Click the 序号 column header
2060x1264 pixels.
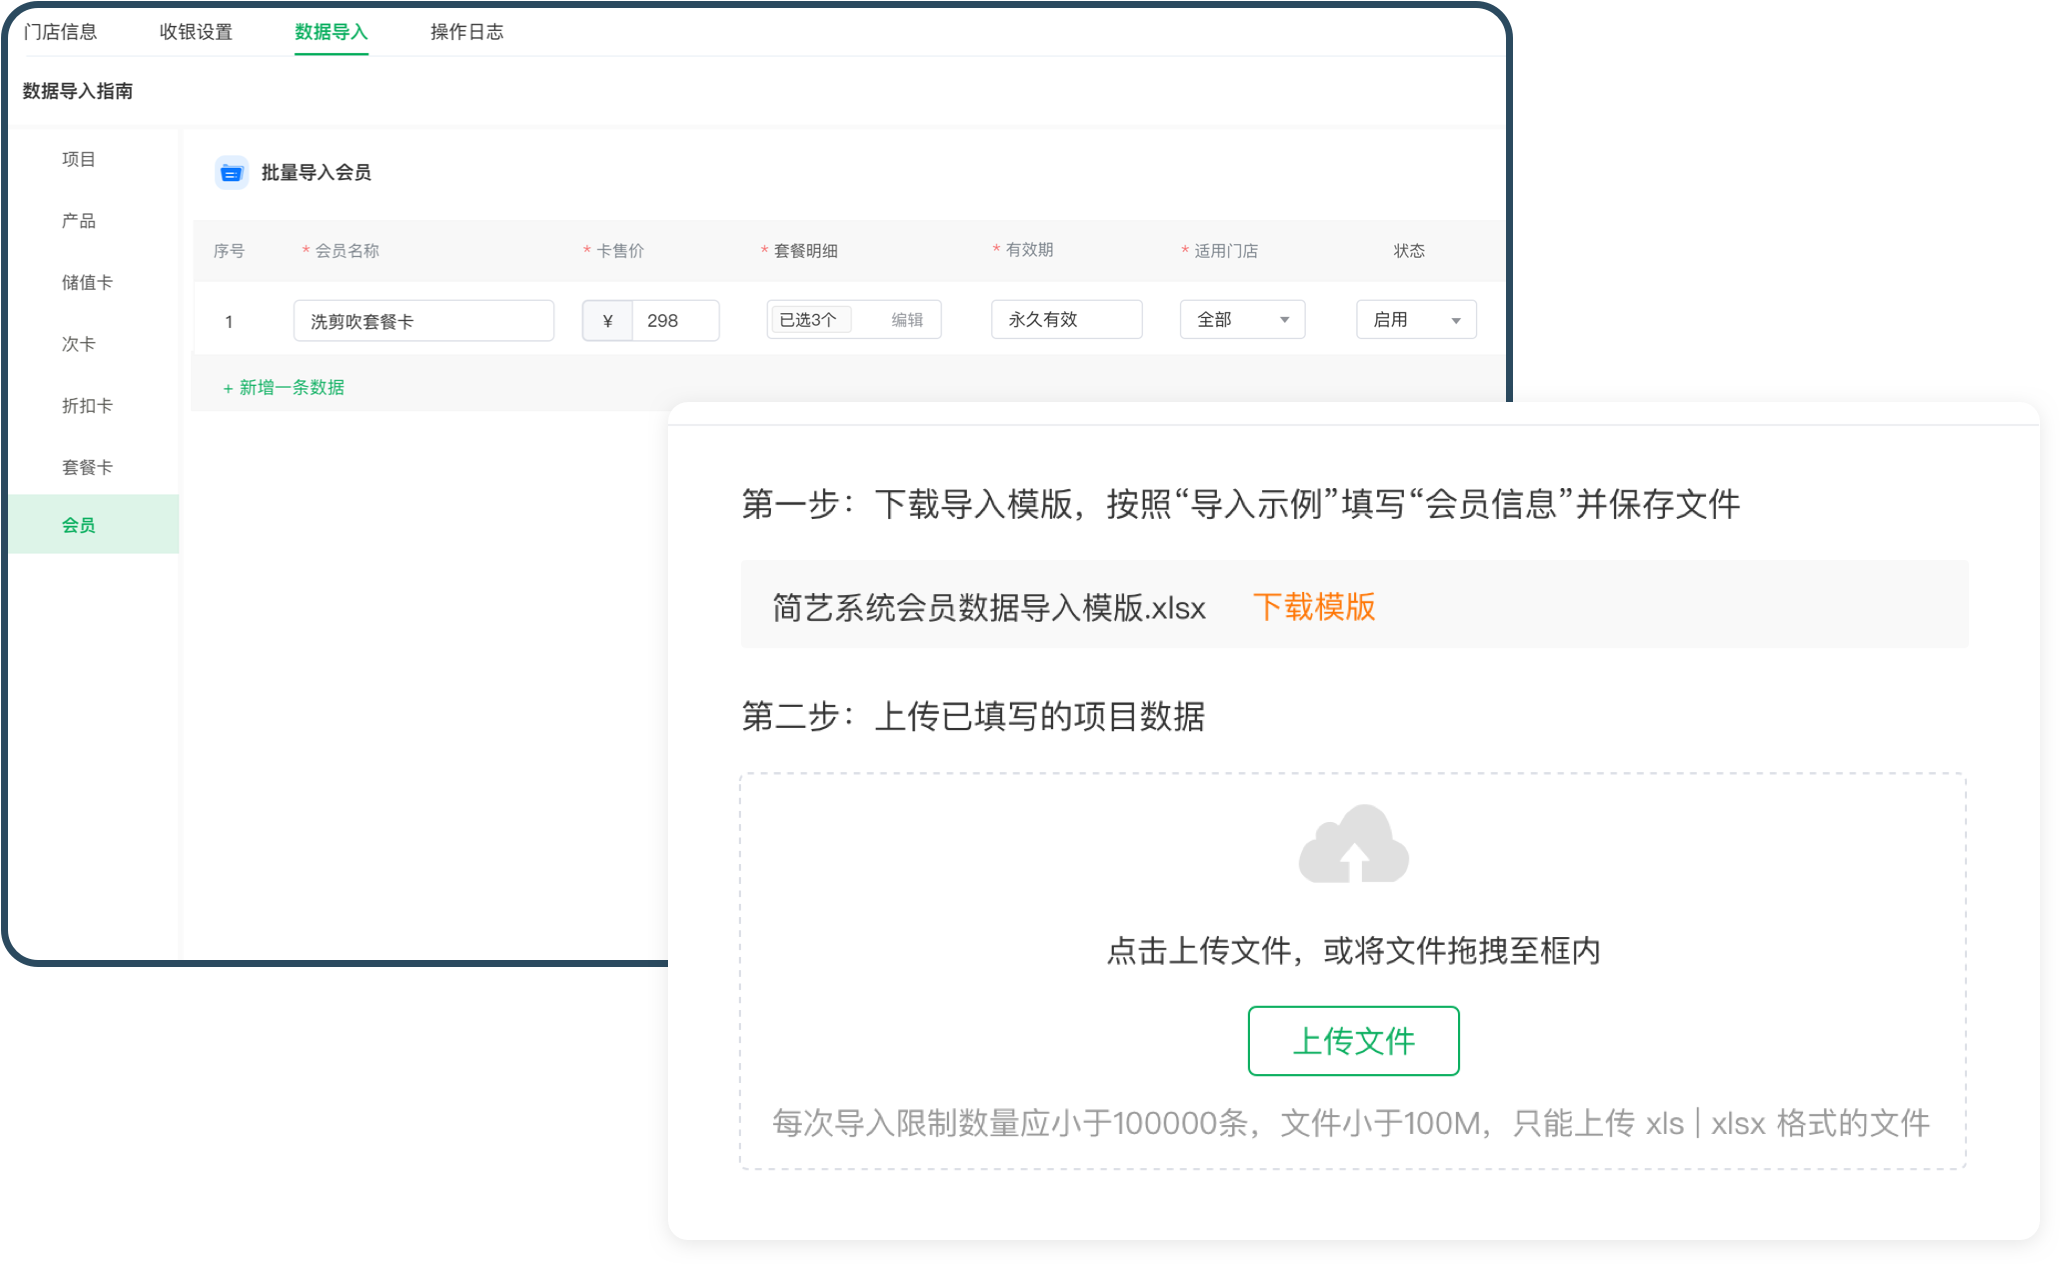(229, 251)
